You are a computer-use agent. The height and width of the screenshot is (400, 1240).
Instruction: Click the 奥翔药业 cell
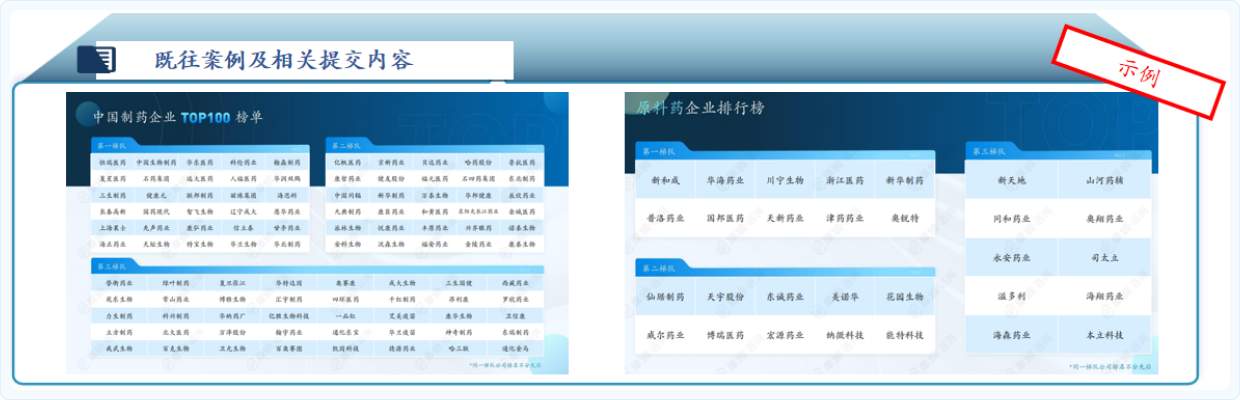1103,219
